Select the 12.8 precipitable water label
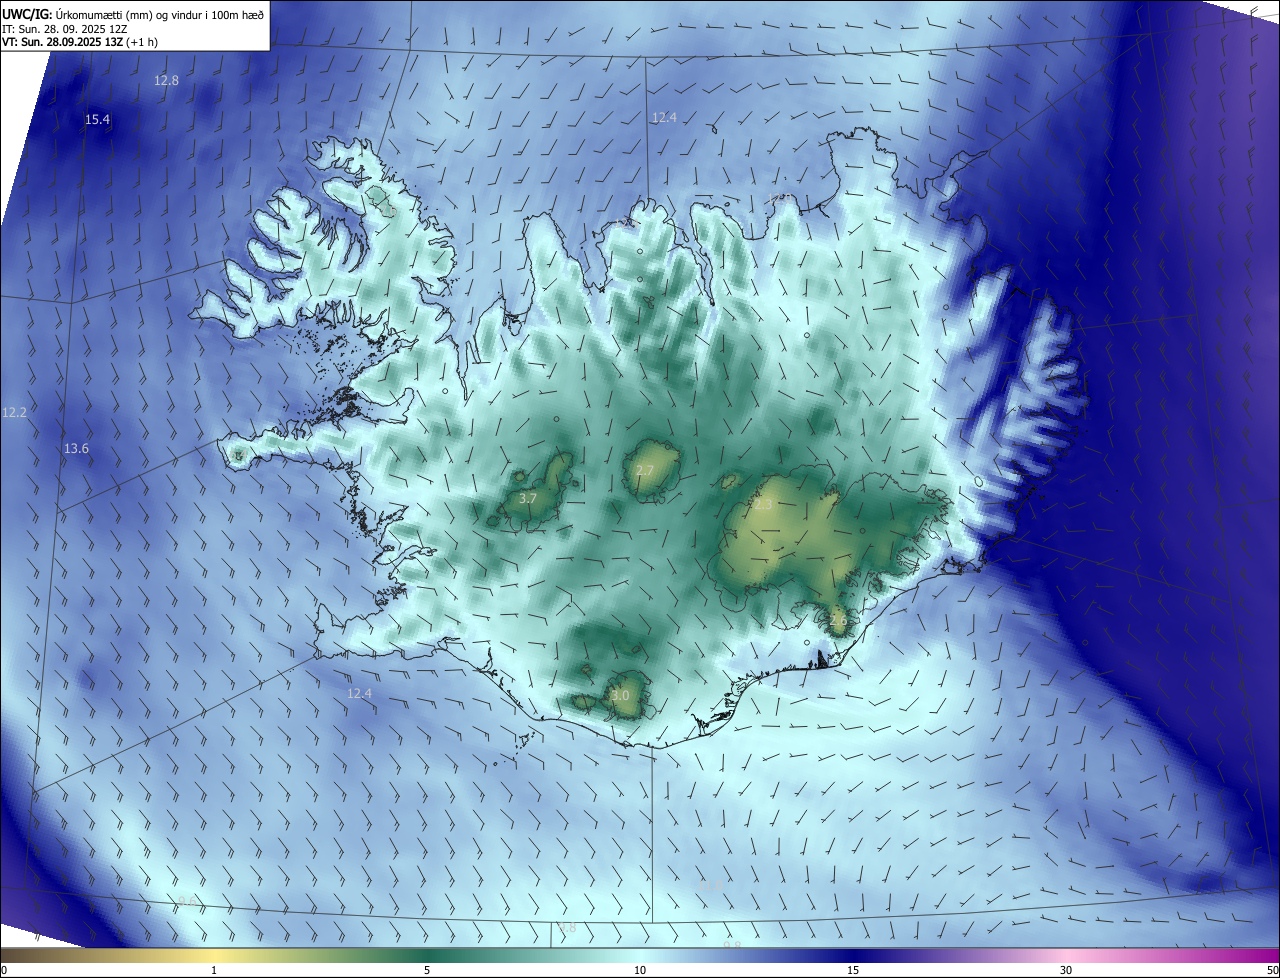This screenshot has height=978, width=1280. coord(166,80)
